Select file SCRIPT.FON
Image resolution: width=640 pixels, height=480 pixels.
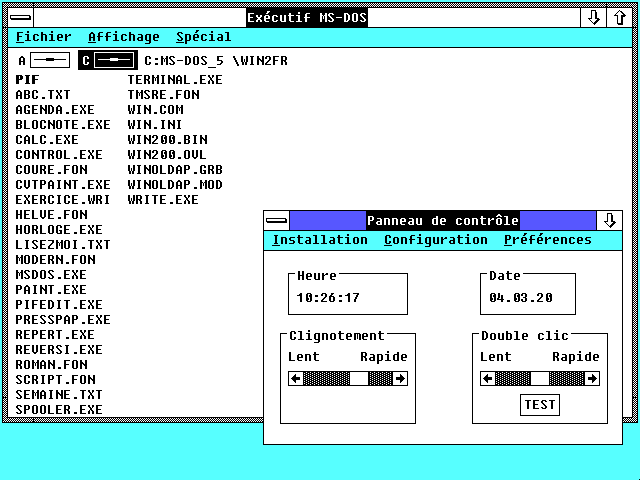coord(56,380)
